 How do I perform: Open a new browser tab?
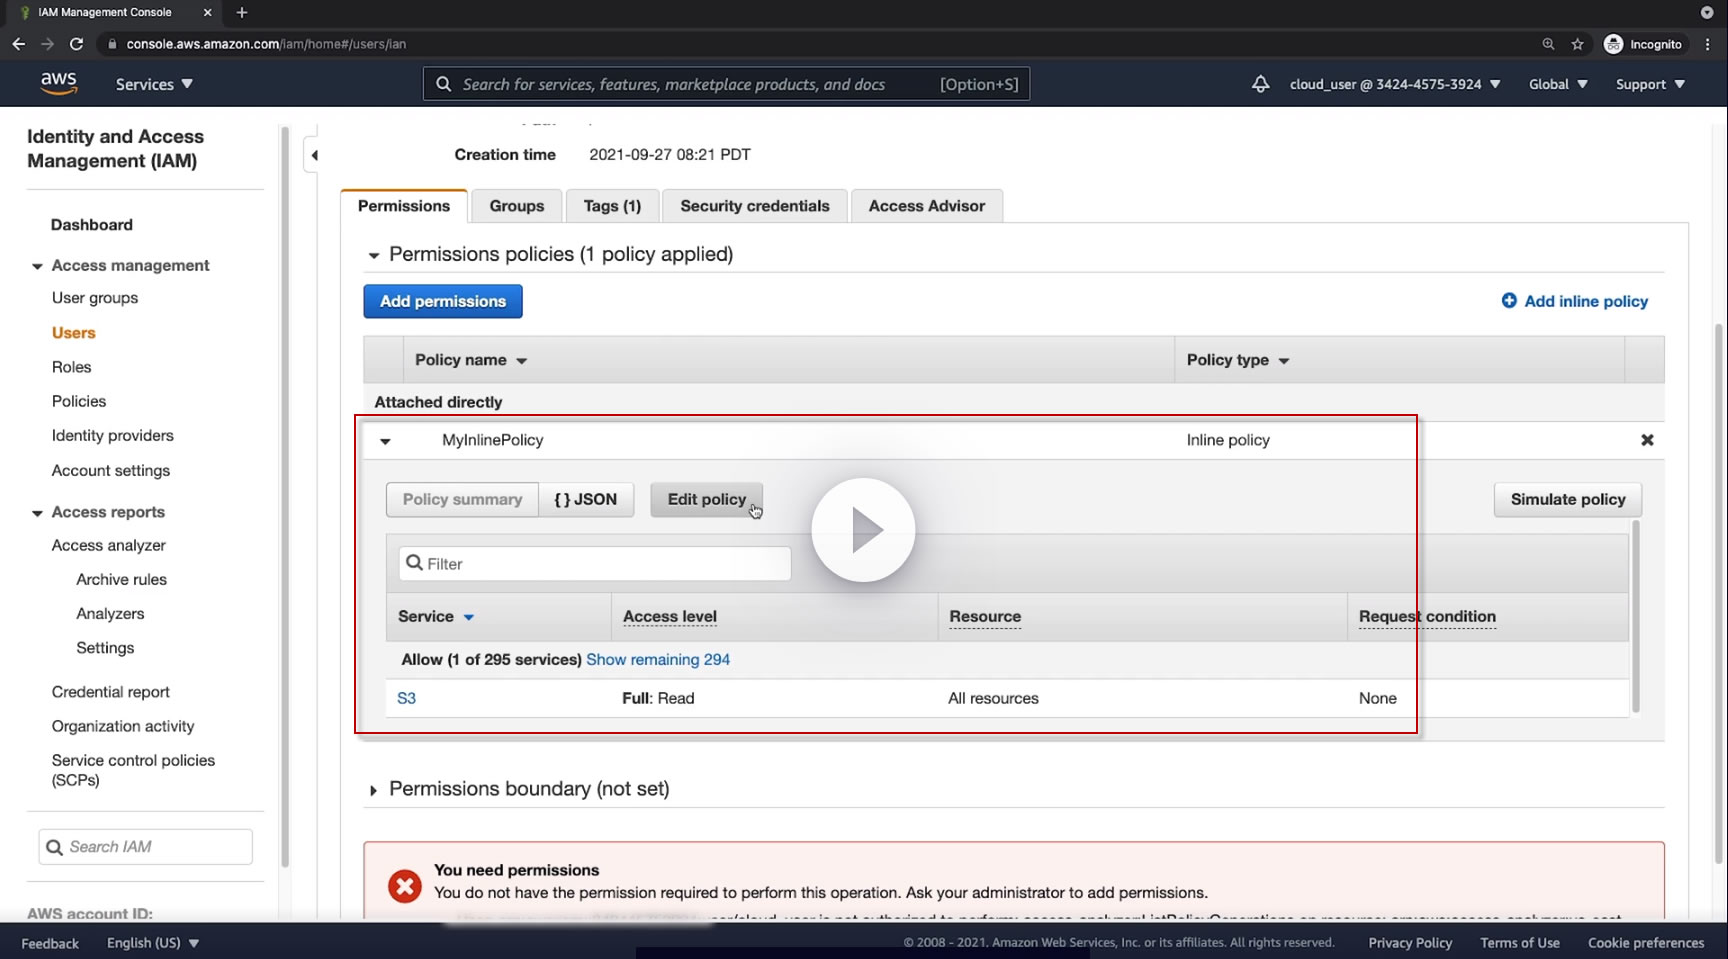pos(241,12)
